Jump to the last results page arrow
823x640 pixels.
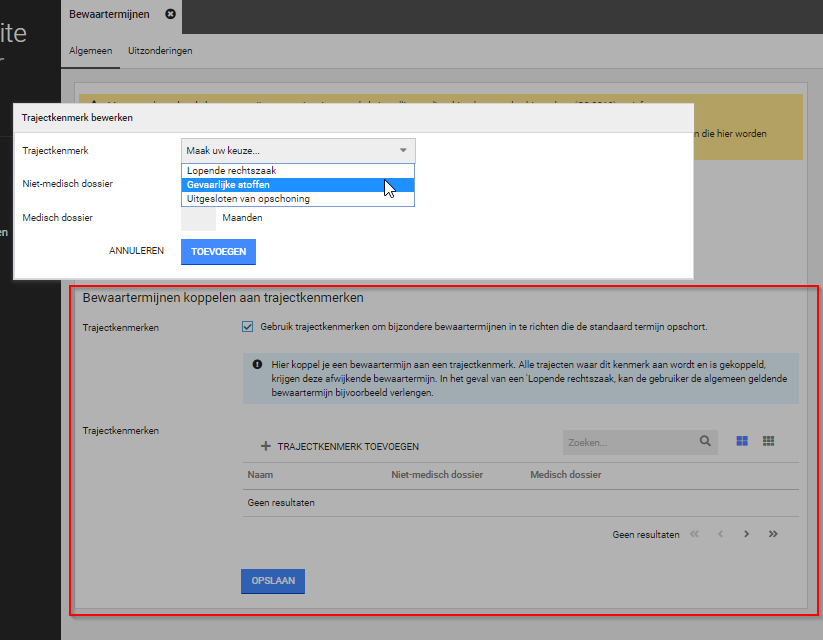(x=773, y=534)
